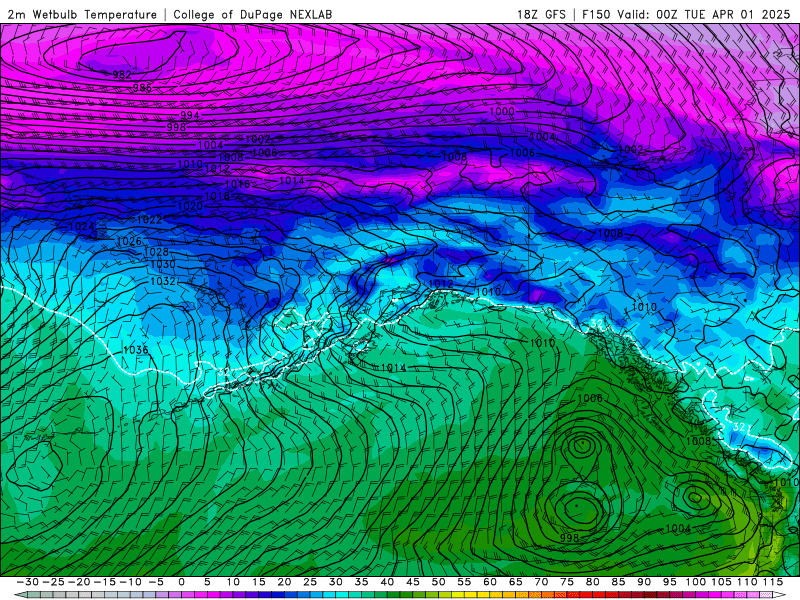Click the 994 isobar label
Screen dimensions: 800x600
pos(190,115)
